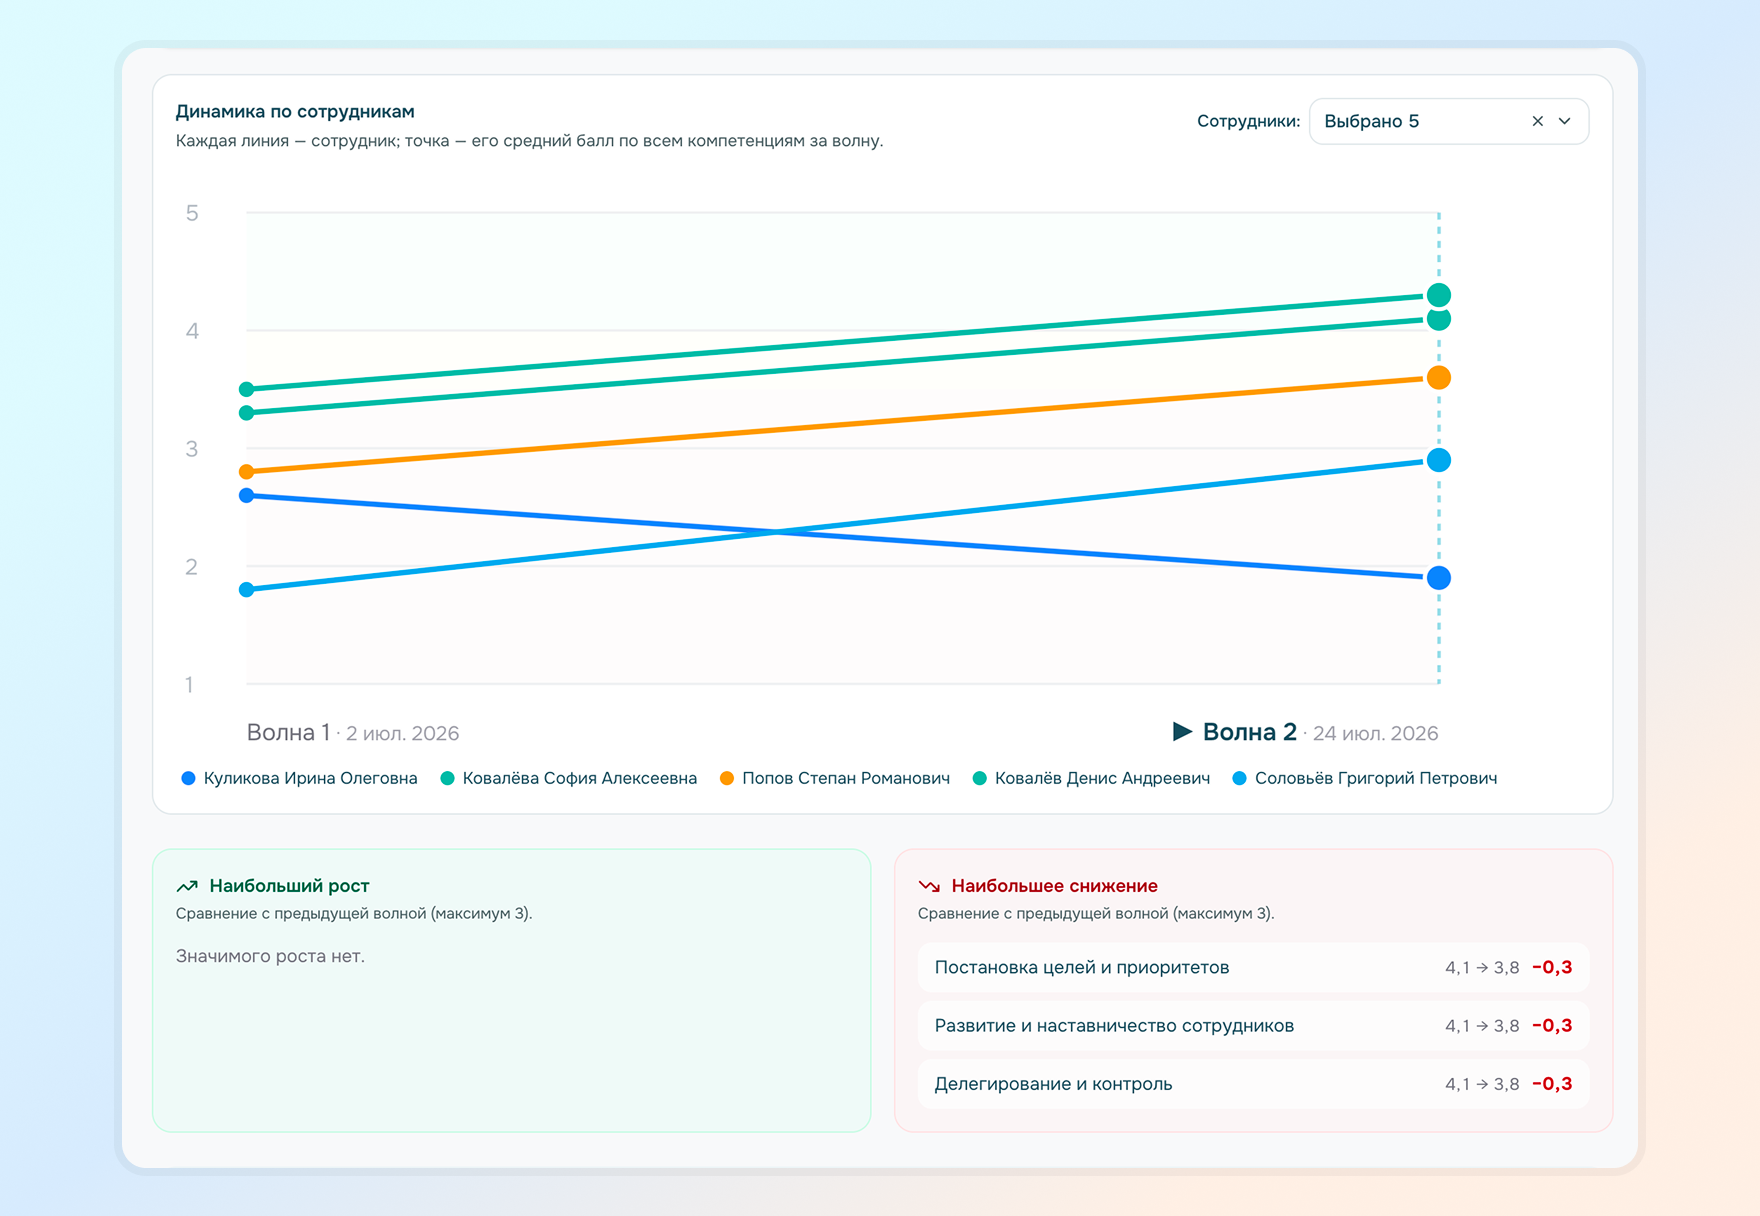
Task: Click the rising trend icon near Наибольший рост
Action: (187, 886)
